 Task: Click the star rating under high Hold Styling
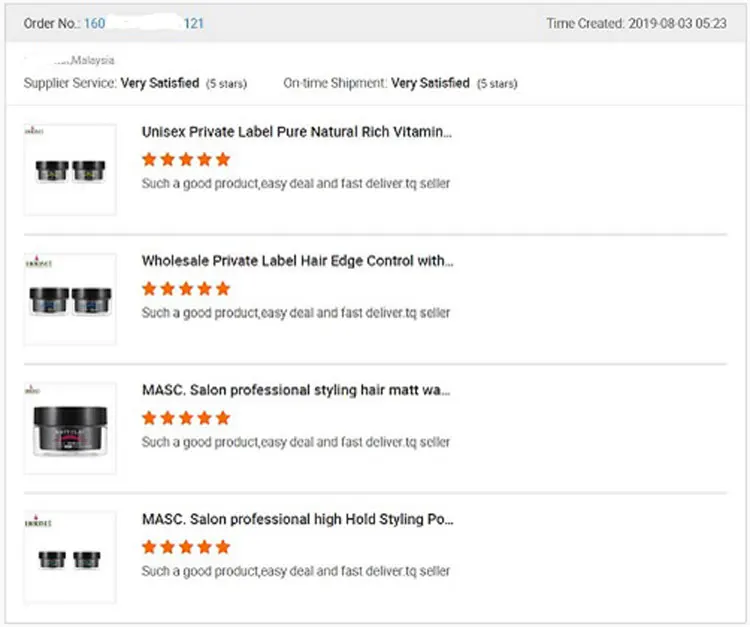pyautogui.click(x=187, y=547)
